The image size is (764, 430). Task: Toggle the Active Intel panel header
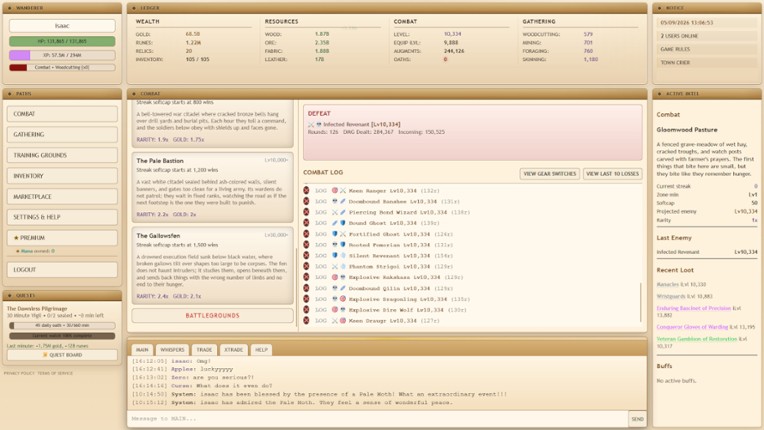[x=707, y=93]
